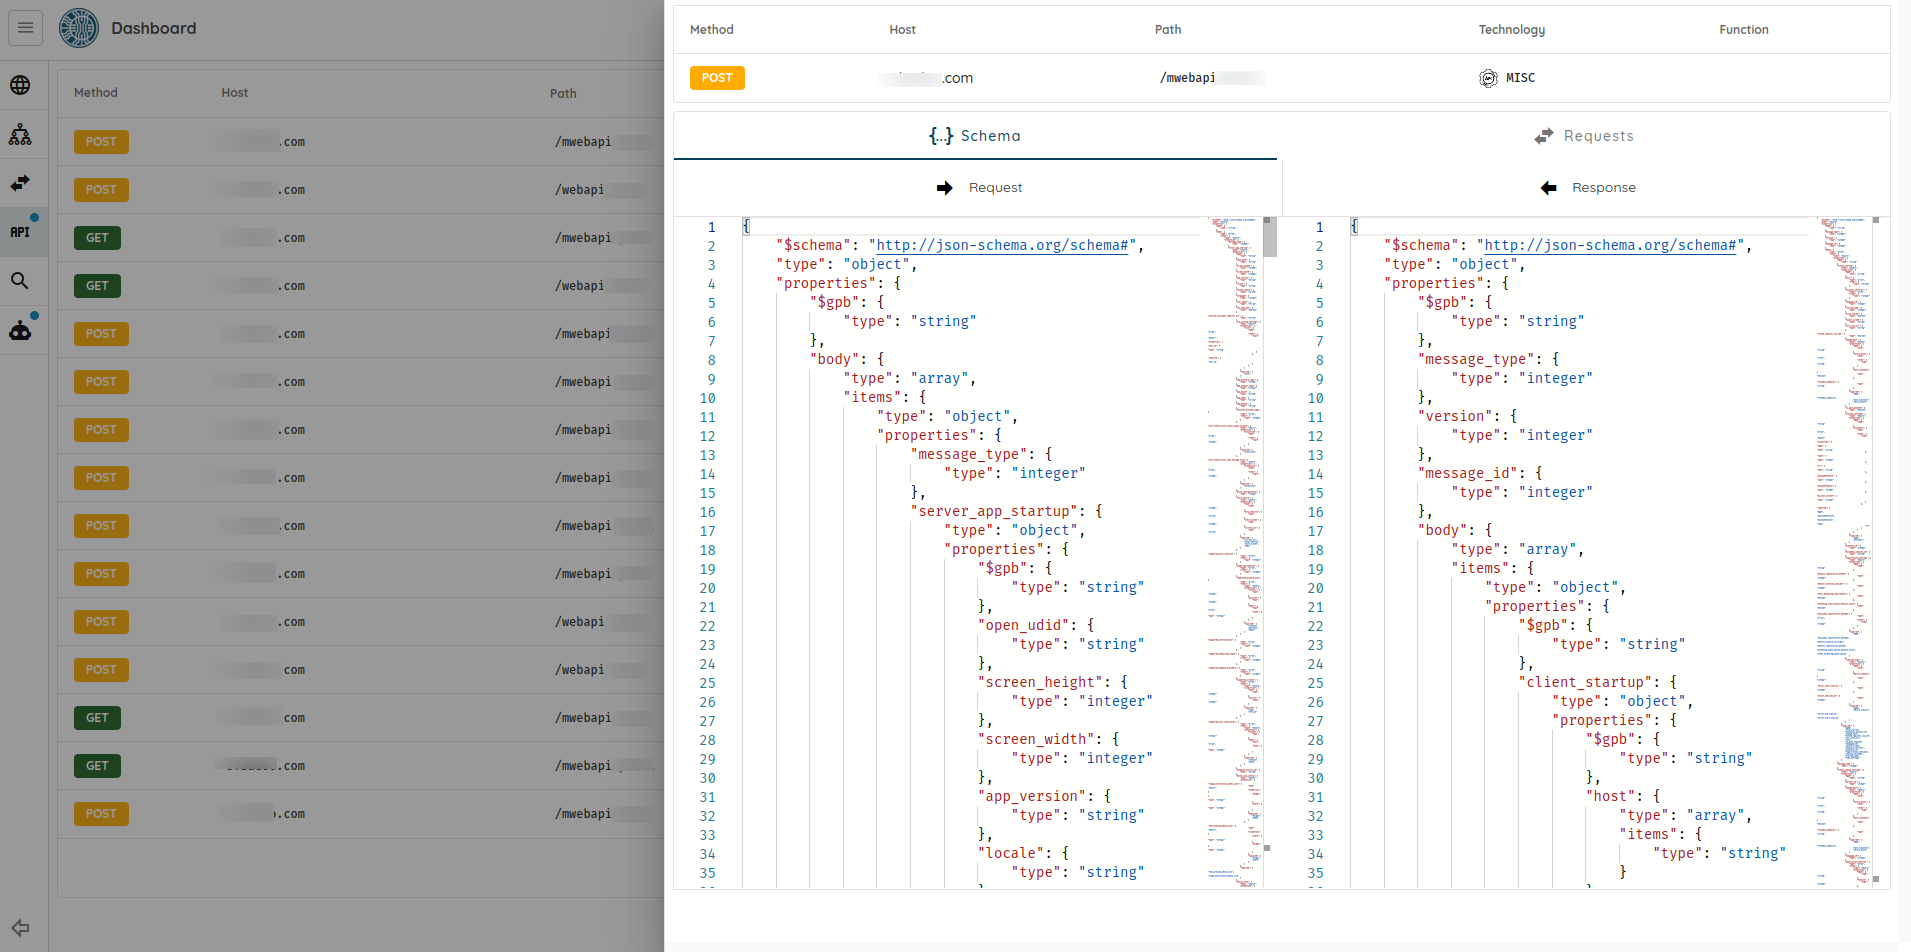
Task: Open json-schema.org link in Response schema
Action: [1610, 245]
